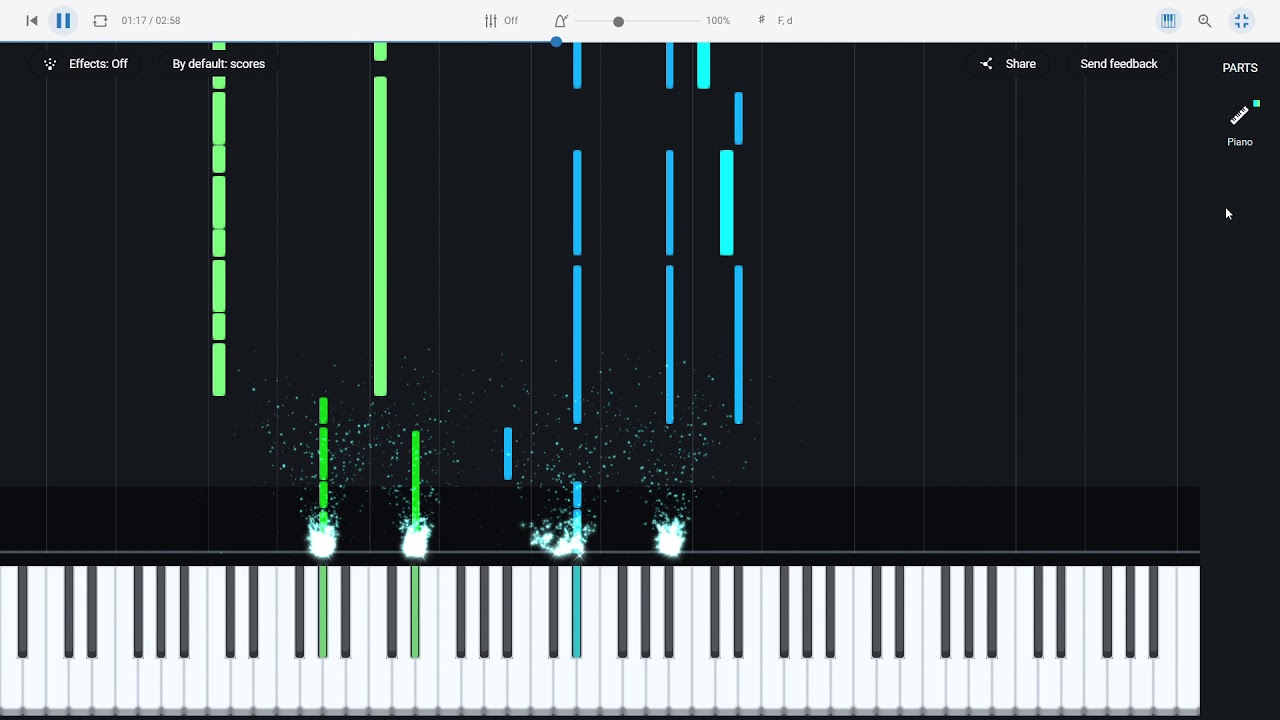Select the Piano part
This screenshot has width=1280, height=720.
[1240, 125]
